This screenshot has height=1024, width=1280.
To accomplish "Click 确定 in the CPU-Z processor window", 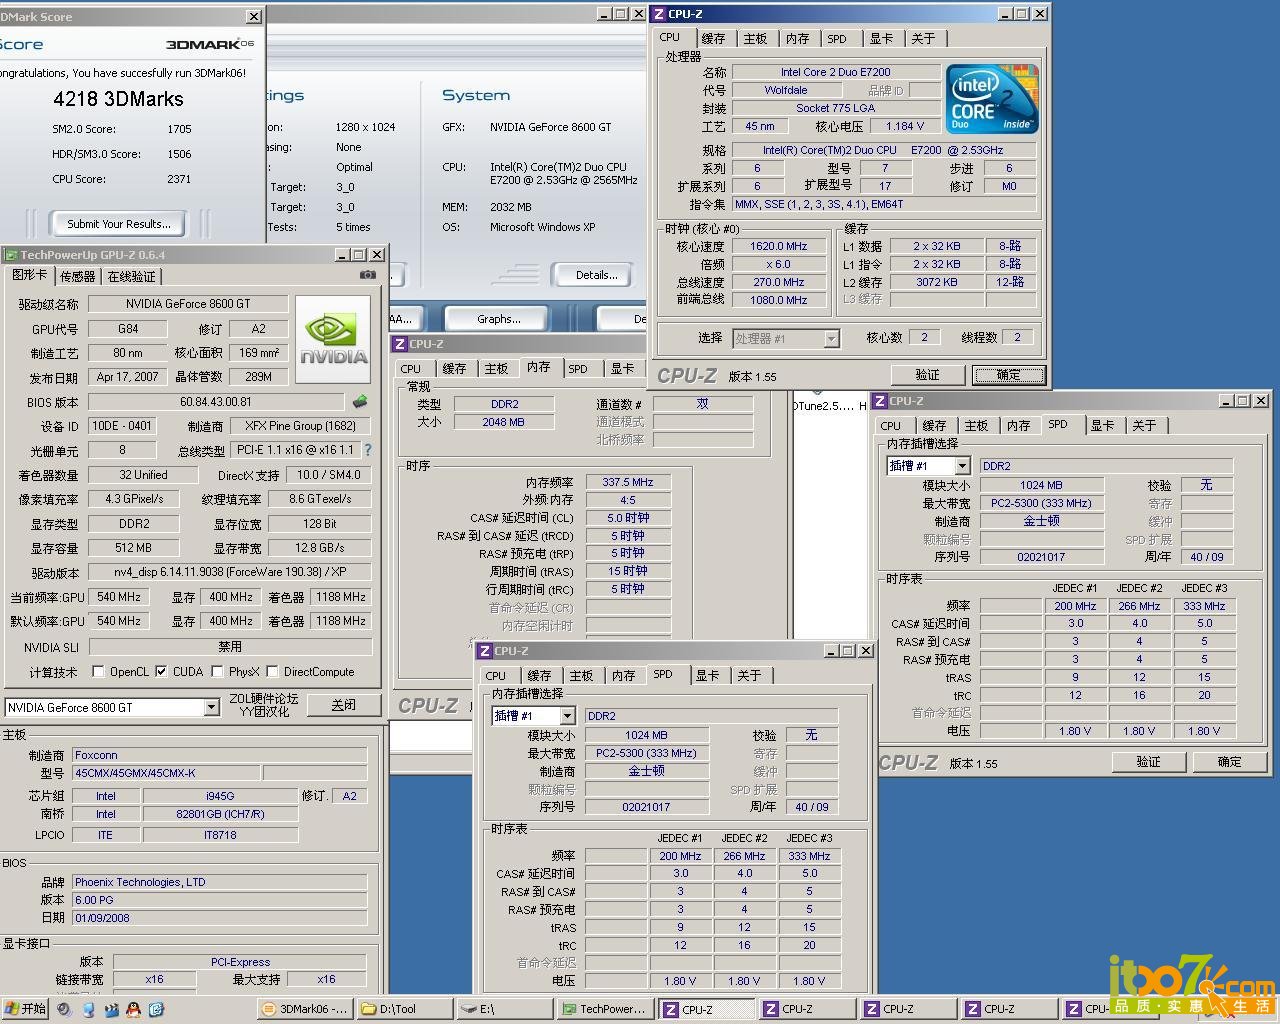I will pyautogui.click(x=1008, y=375).
